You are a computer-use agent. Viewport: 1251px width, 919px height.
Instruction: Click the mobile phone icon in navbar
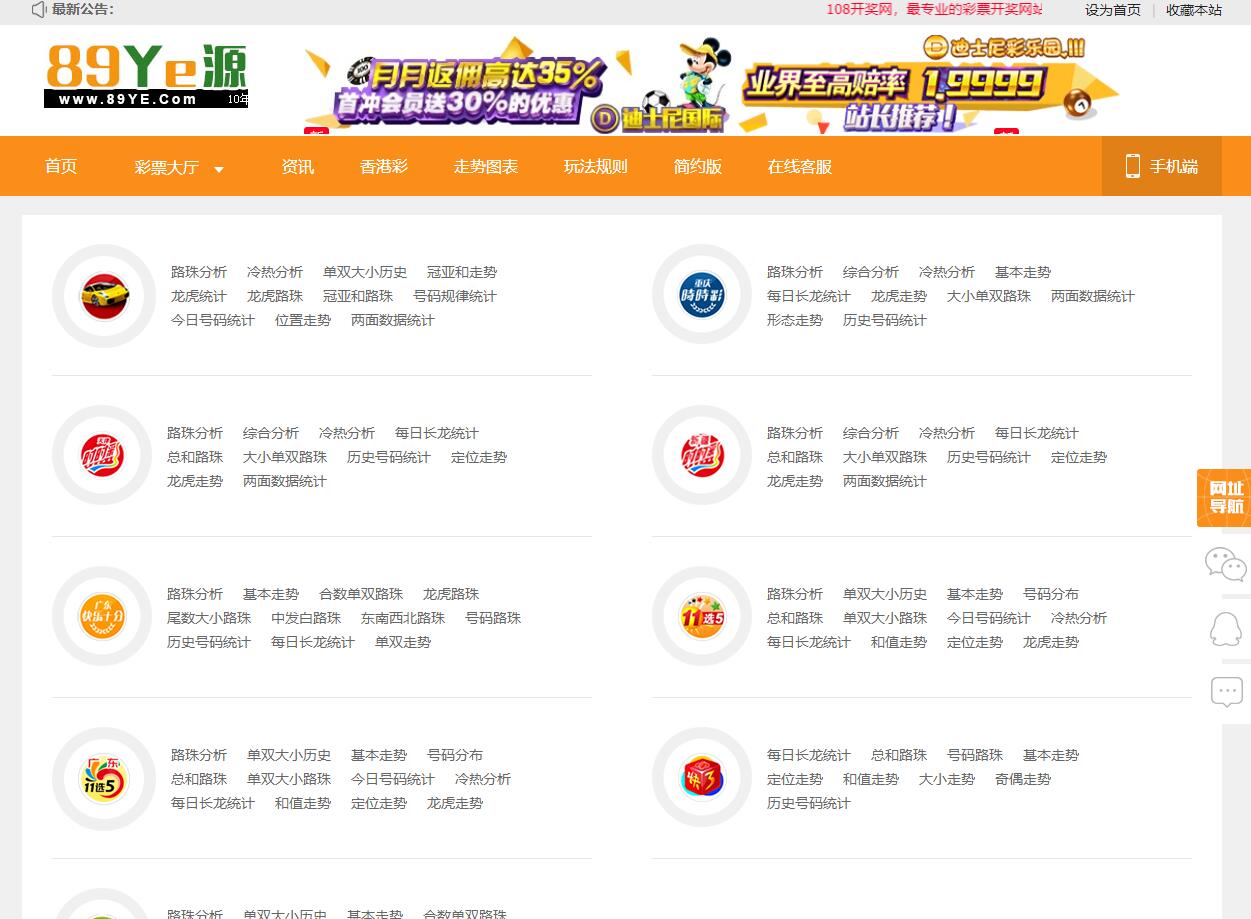coord(1132,166)
